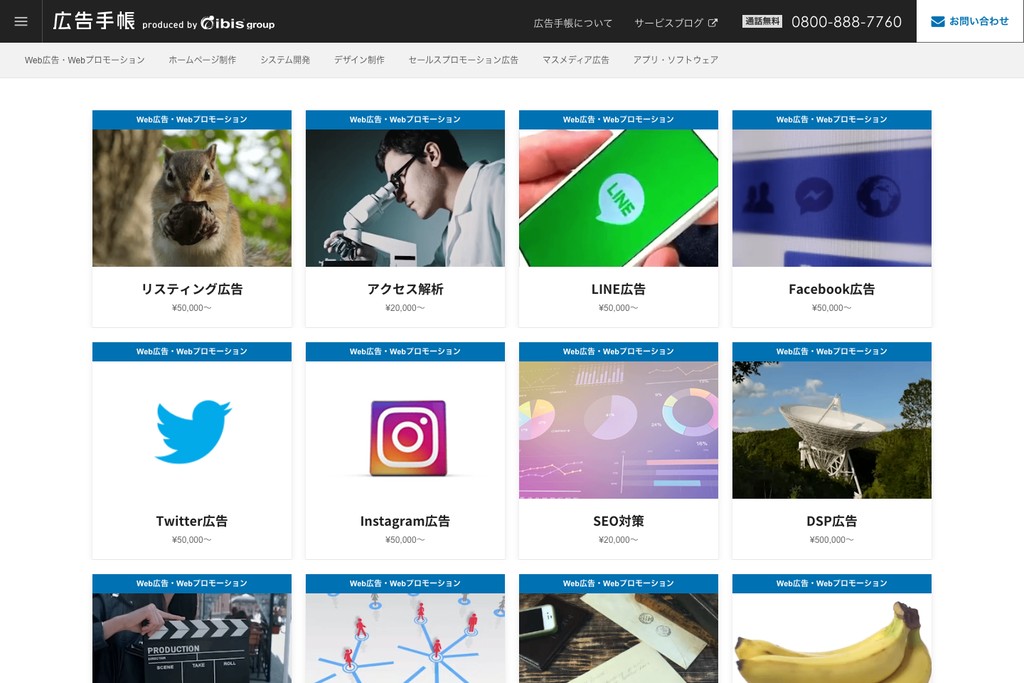
Task: Select マスメディア広告 menu item
Action: tap(576, 60)
